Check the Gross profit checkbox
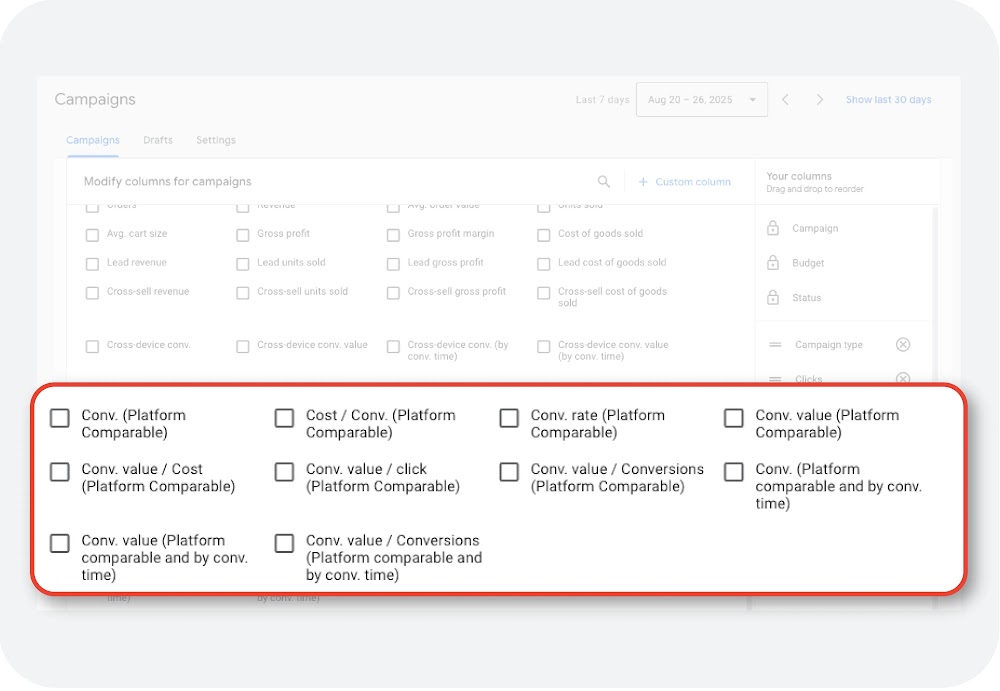1000x691 pixels. pos(242,234)
